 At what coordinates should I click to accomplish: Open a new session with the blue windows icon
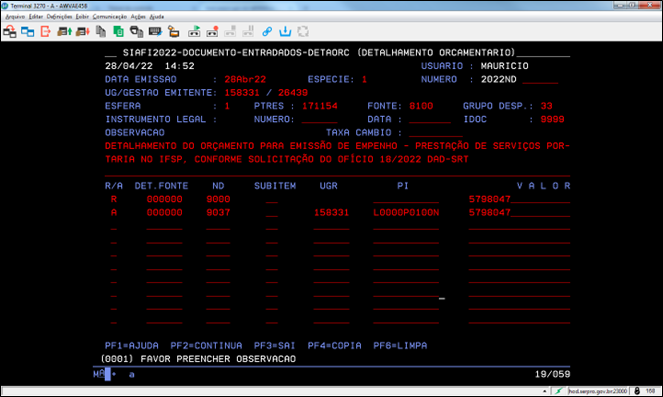(x=27, y=32)
